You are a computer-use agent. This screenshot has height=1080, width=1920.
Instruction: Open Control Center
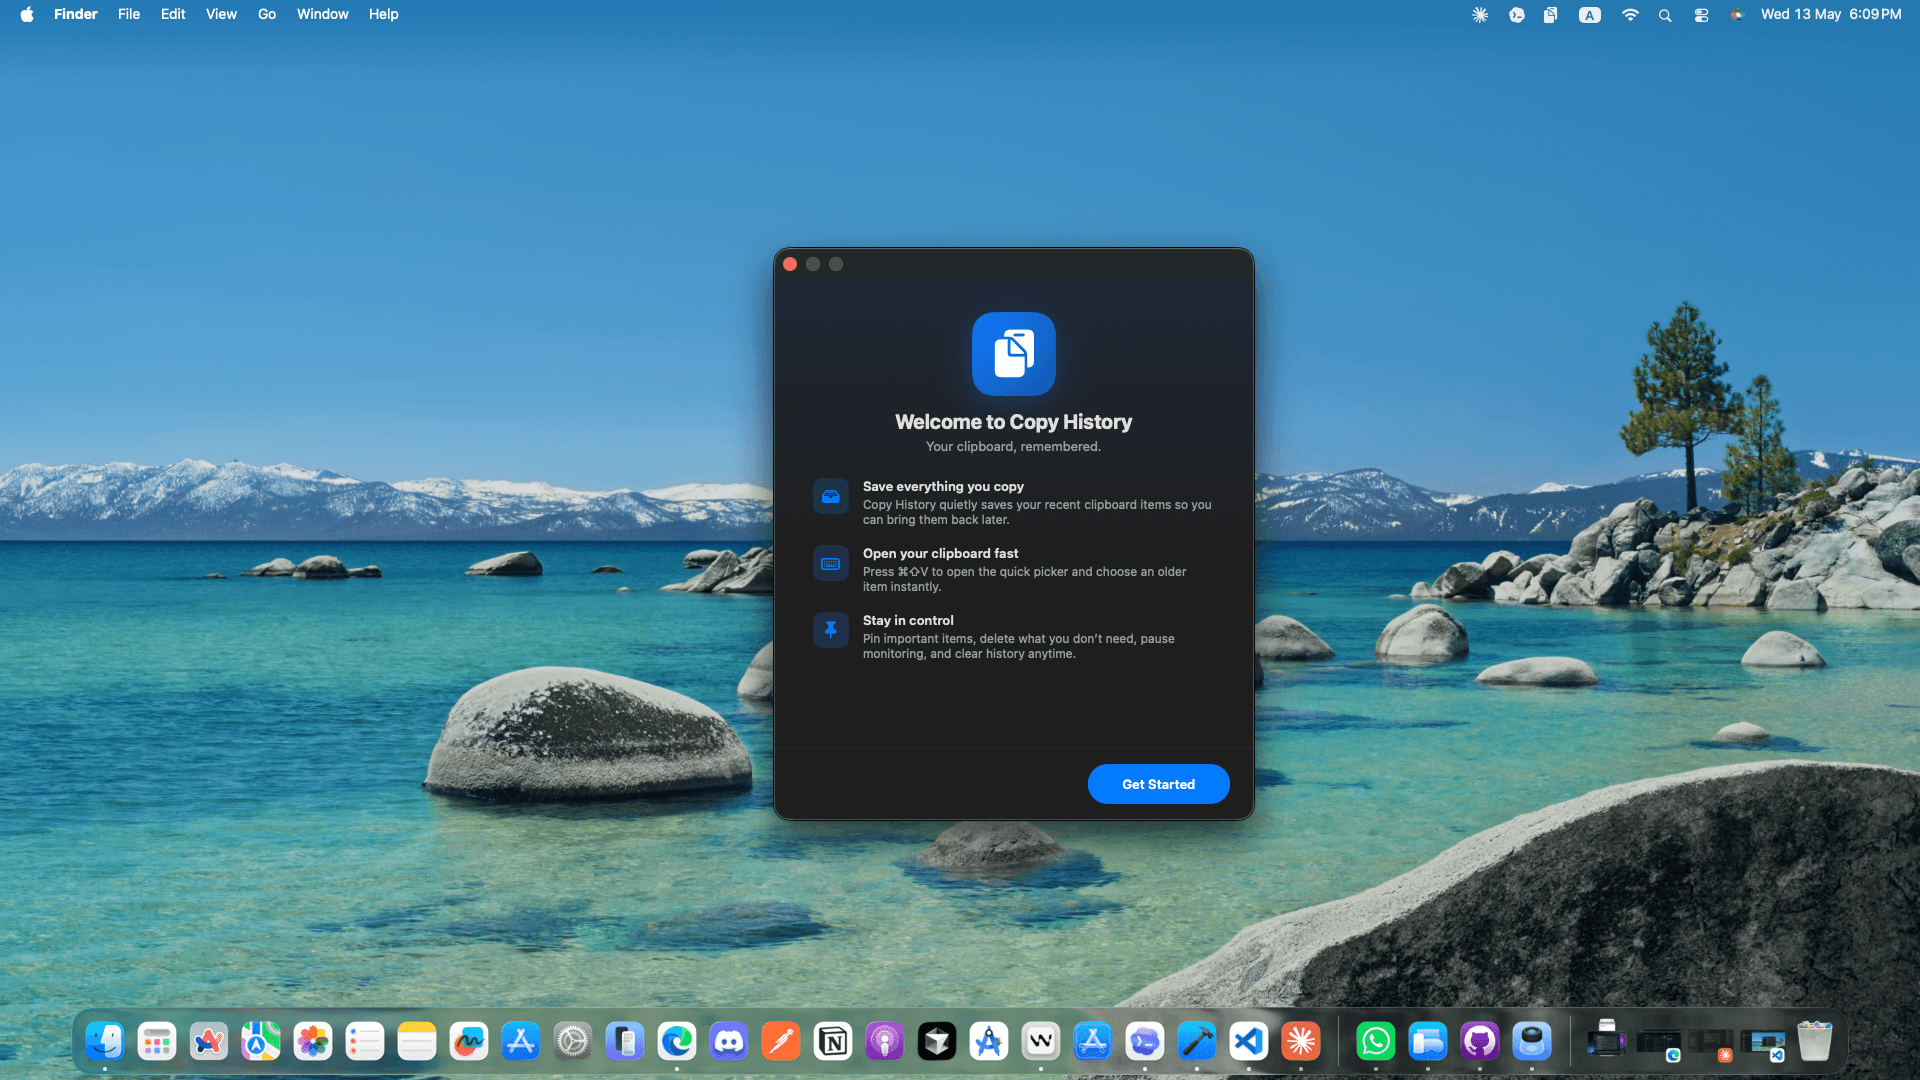coord(1701,15)
